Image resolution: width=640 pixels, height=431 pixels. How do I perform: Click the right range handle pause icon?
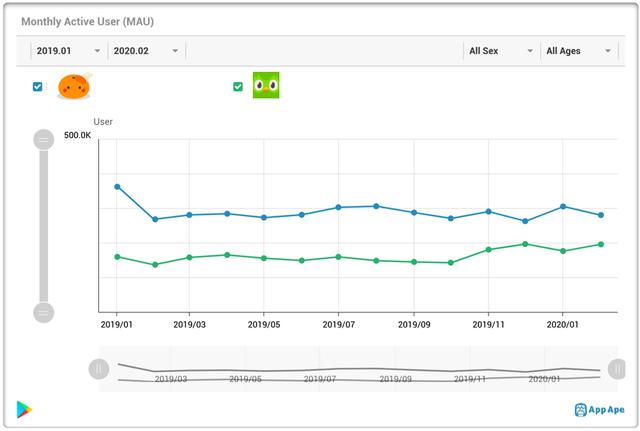tap(616, 368)
